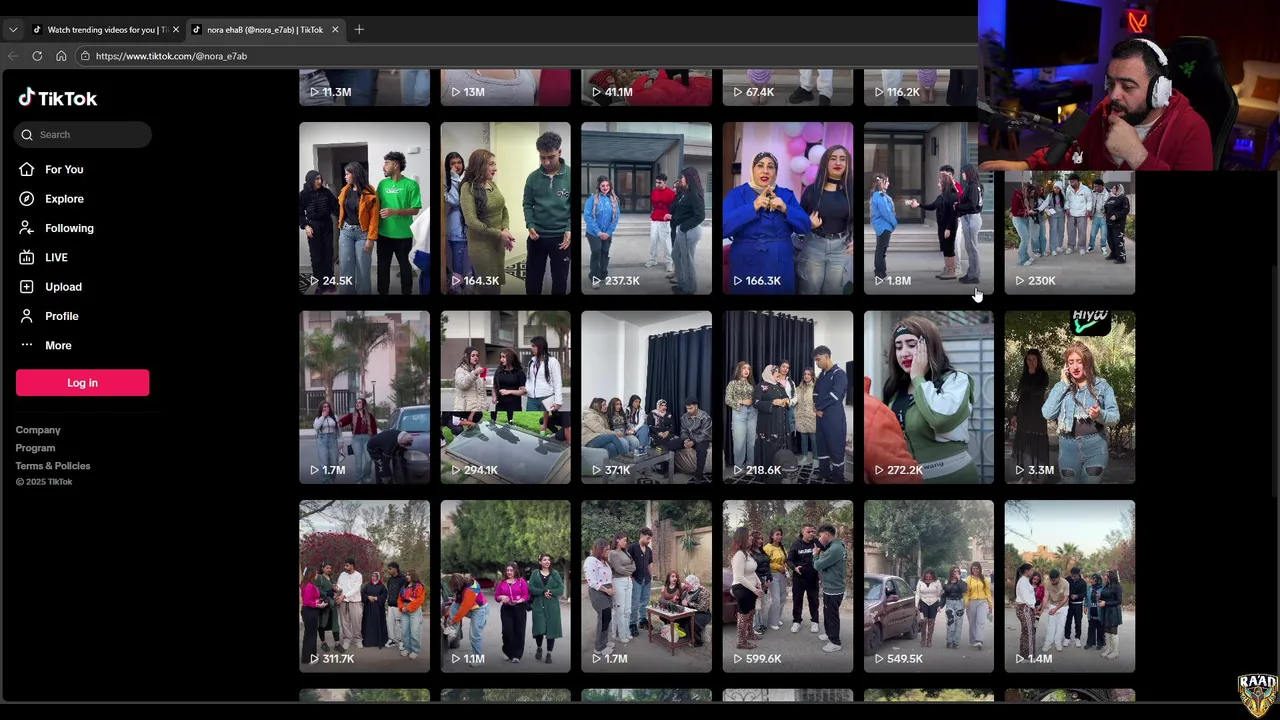This screenshot has height=720, width=1280.
Task: Open Upload page link
Action: [63, 287]
